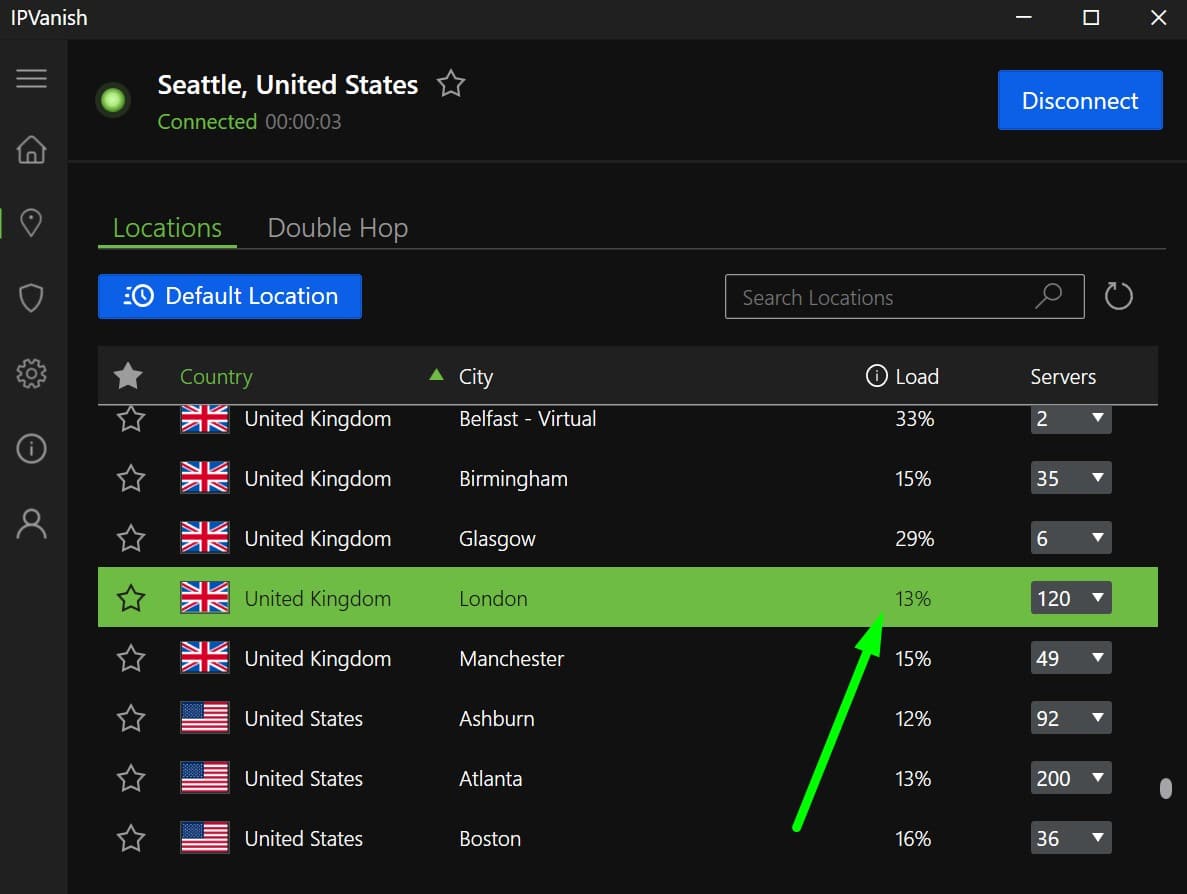The image size is (1187, 894).
Task: Sort by the Country column header
Action: [216, 376]
